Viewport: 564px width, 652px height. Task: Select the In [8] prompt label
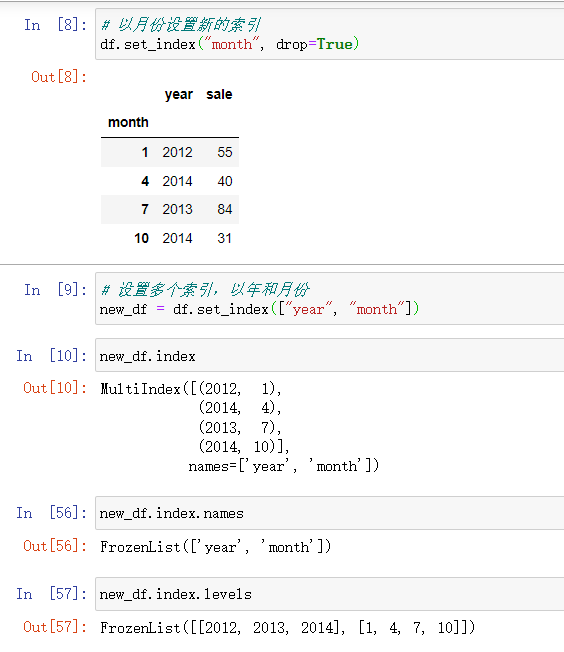[55, 25]
